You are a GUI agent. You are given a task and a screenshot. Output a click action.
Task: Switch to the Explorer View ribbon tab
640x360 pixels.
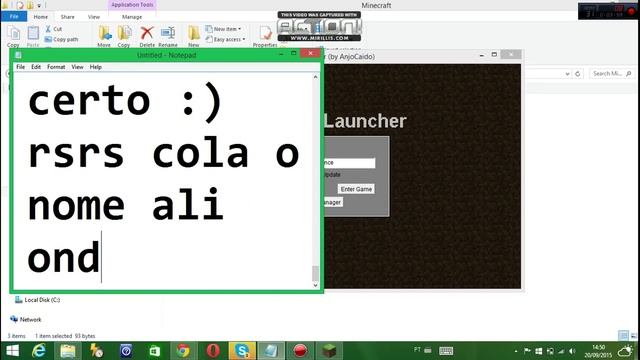(94, 17)
